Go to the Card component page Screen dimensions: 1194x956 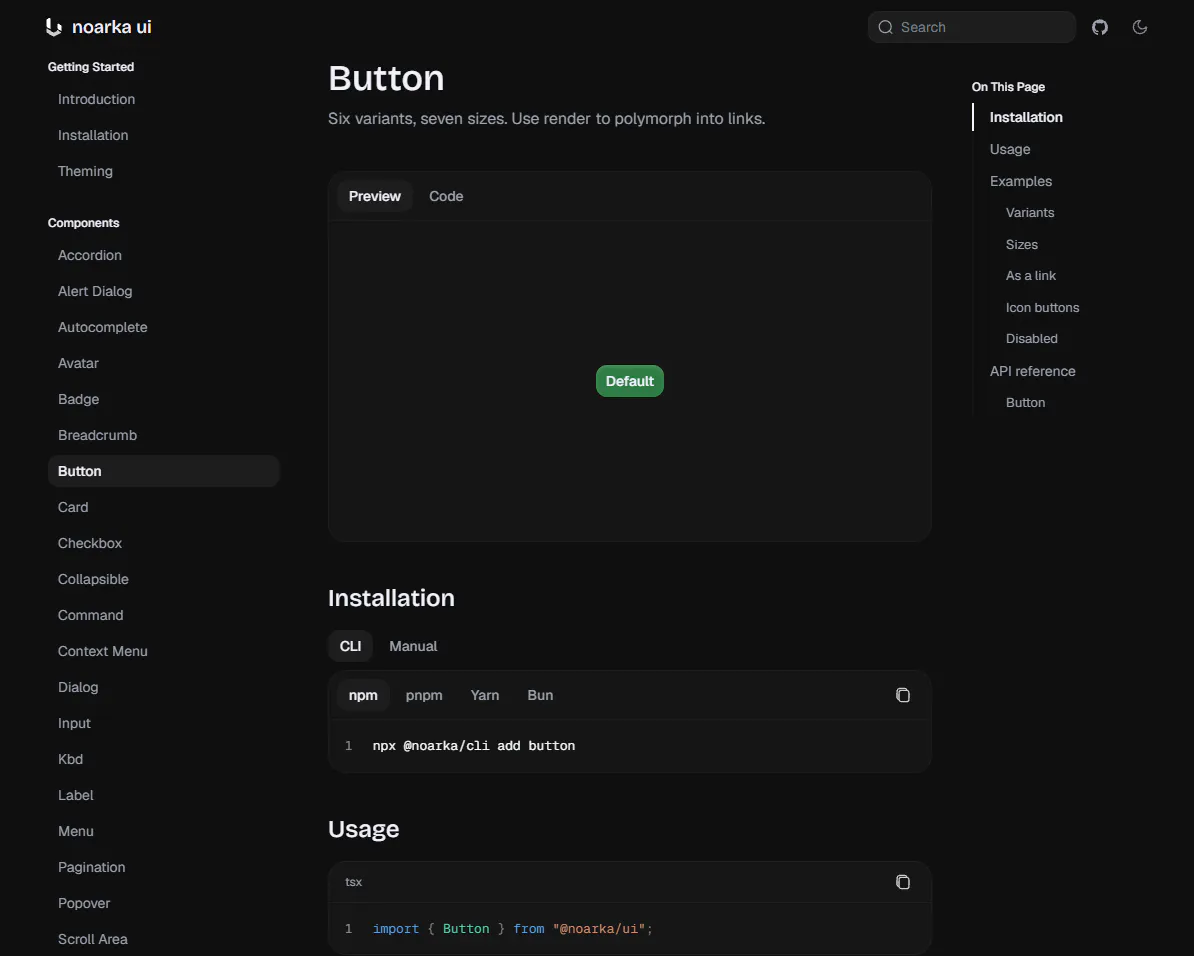(73, 507)
